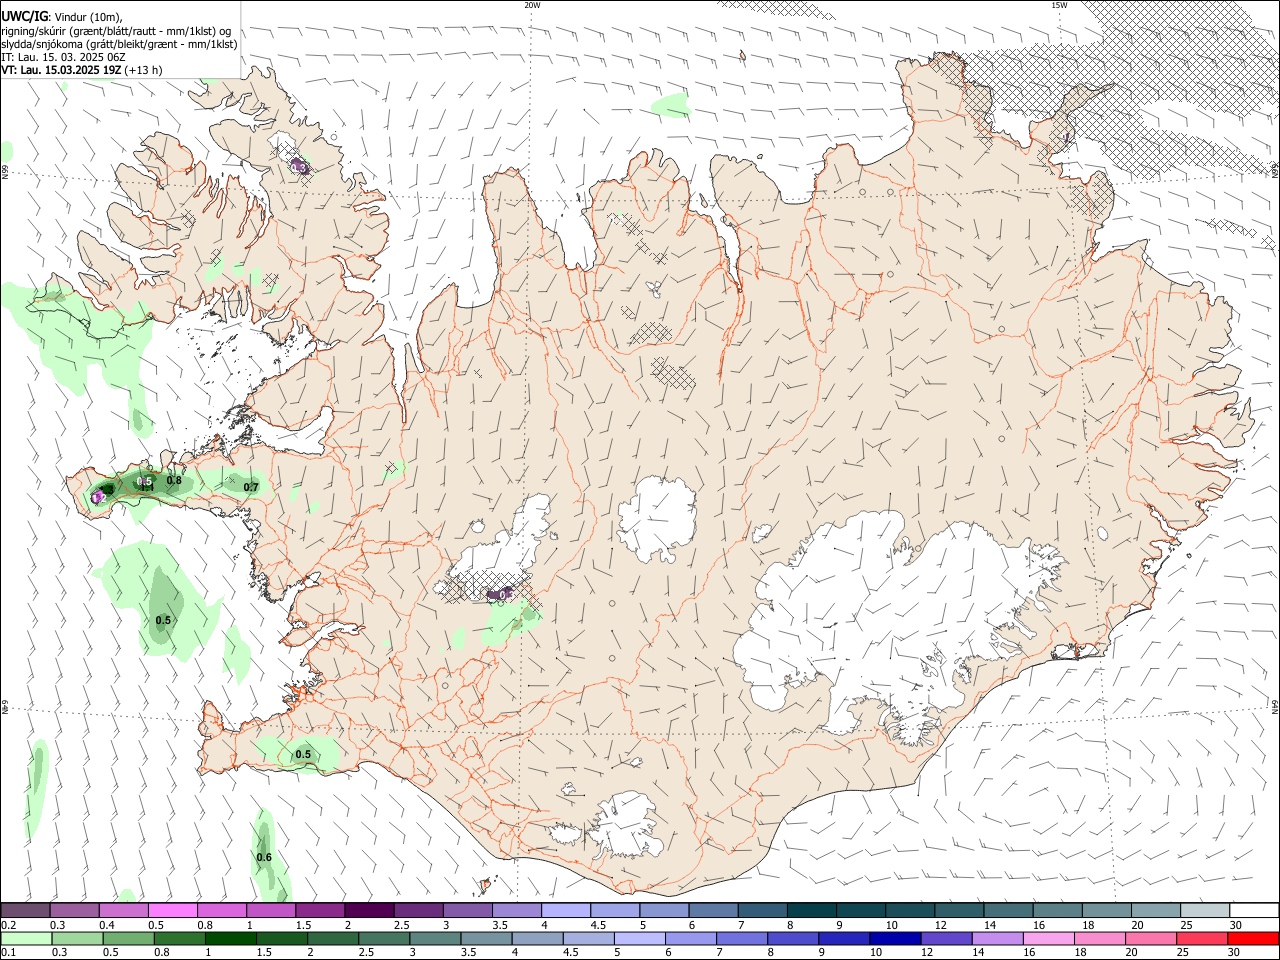Pick the dark teal 8 snow swatch
The width and height of the screenshot is (1280, 960).
[x=810, y=910]
